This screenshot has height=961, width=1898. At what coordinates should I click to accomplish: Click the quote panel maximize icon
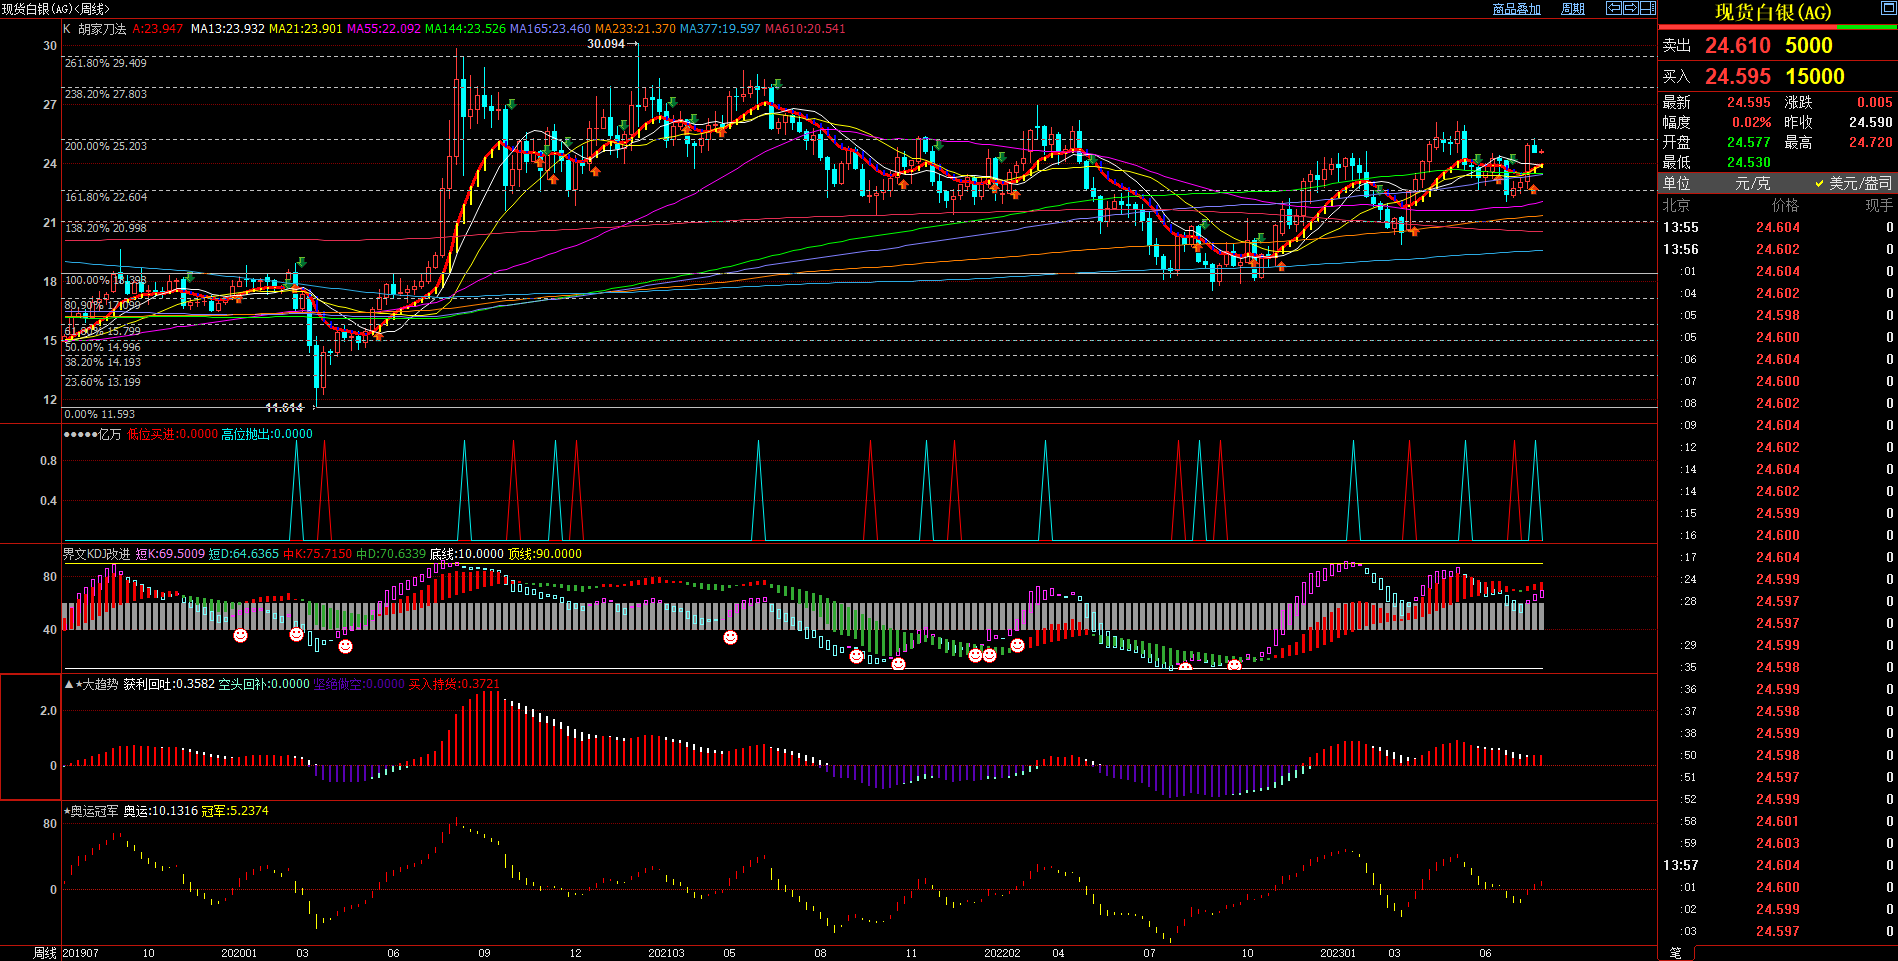tap(1888, 9)
